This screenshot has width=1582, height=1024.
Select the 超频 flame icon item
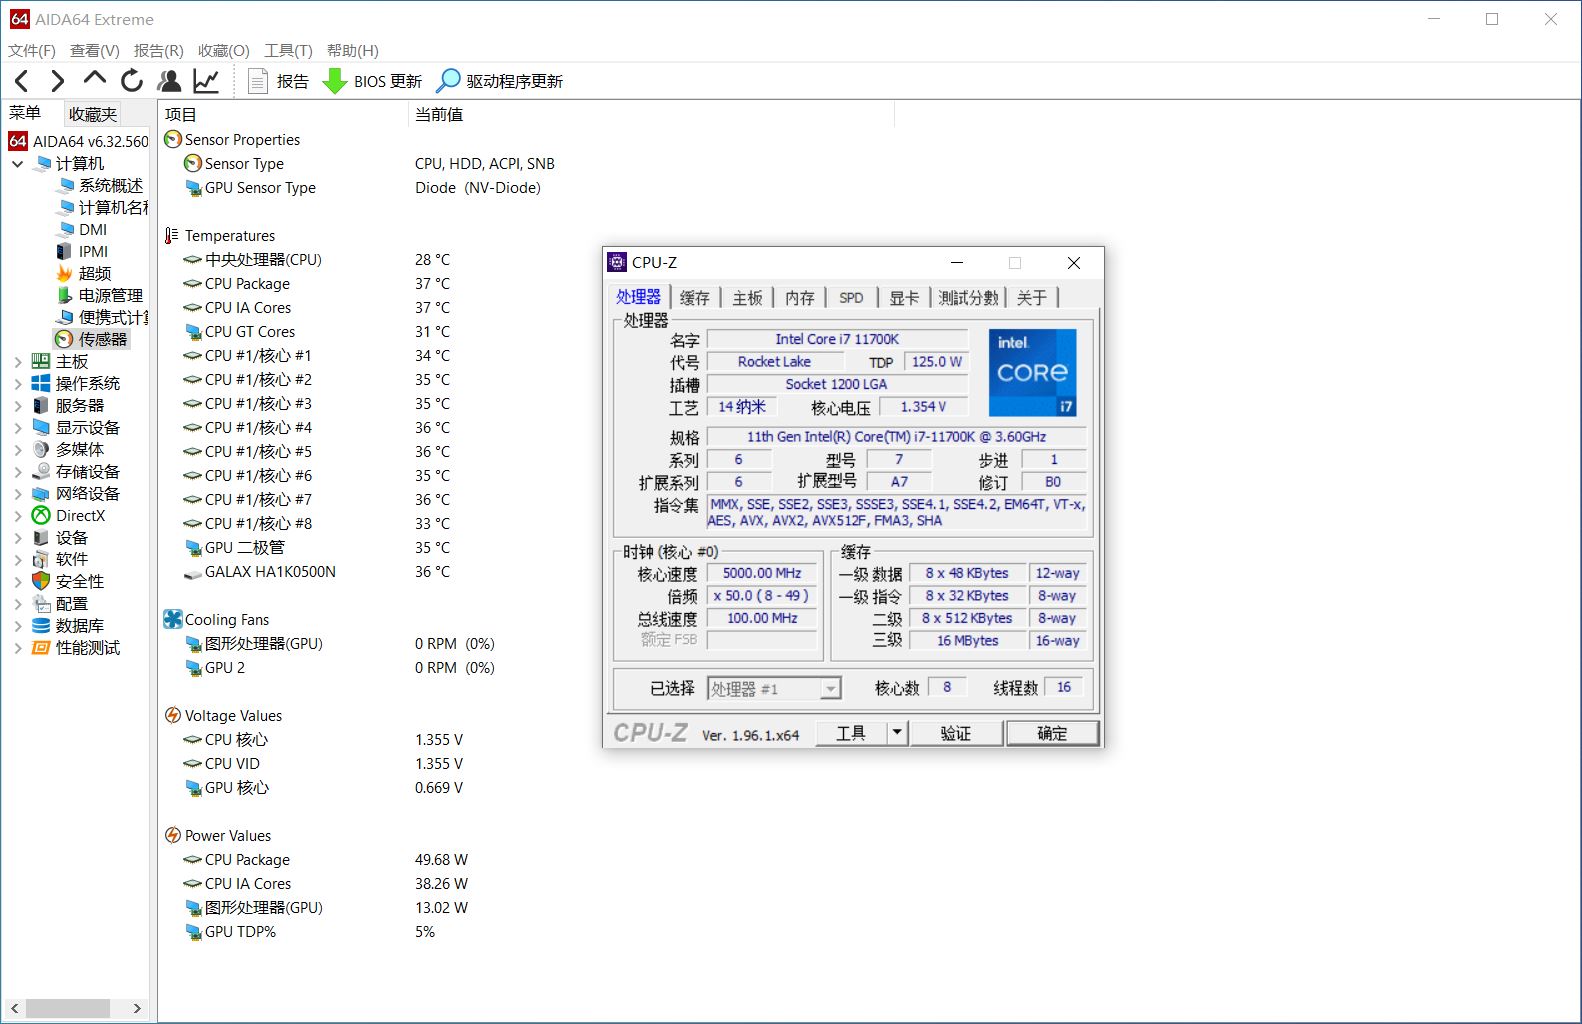64,274
